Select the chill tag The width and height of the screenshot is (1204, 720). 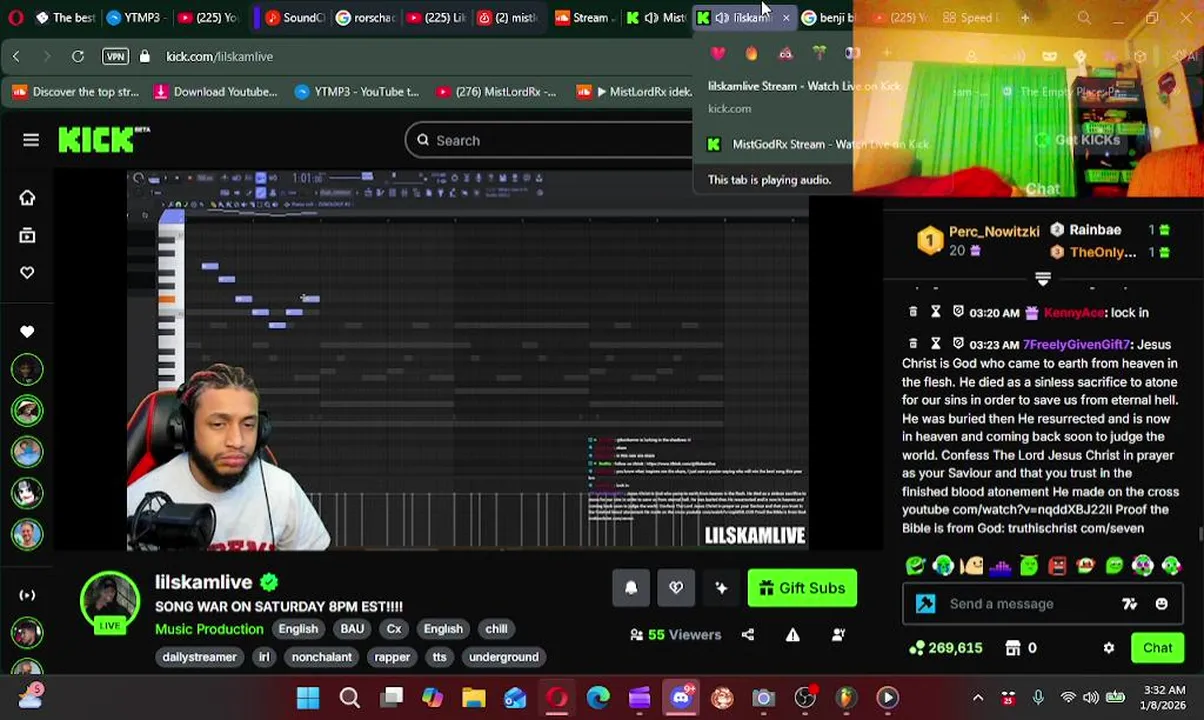[496, 629]
